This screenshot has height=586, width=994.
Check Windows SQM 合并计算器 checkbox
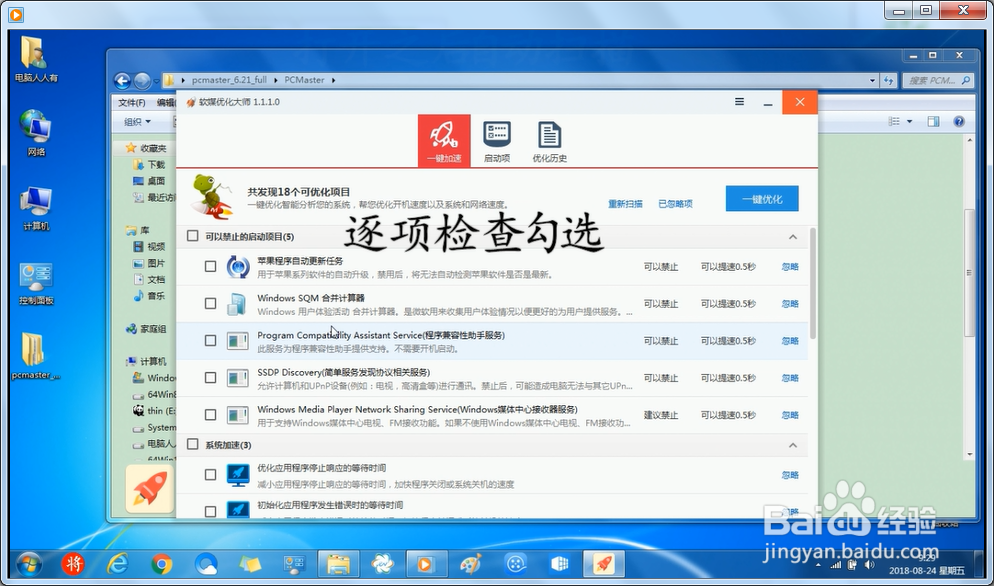pos(210,303)
